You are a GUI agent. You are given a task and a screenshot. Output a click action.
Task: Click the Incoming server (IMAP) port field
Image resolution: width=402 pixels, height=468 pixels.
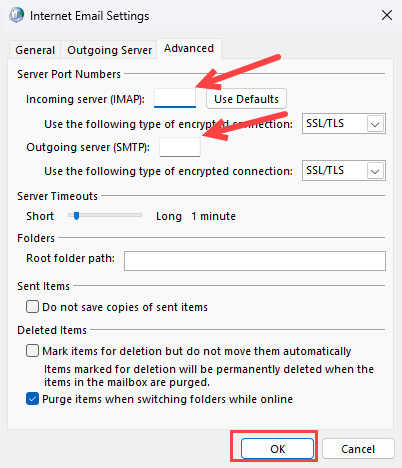pos(175,98)
